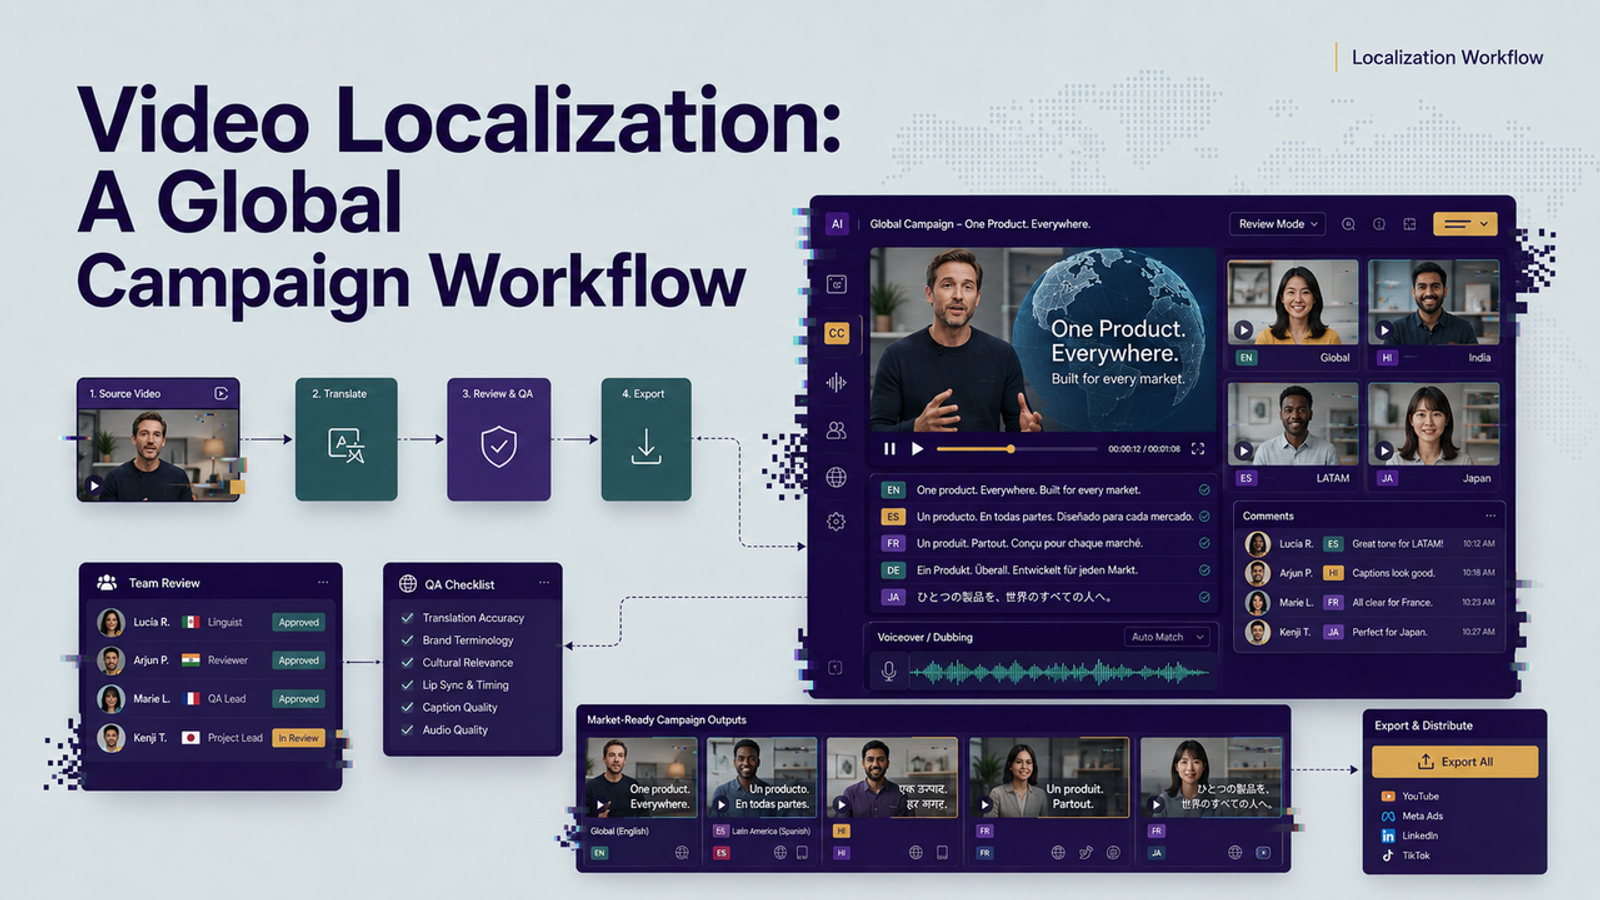
Task: Click the Meta Ads distribution link
Action: (1413, 816)
